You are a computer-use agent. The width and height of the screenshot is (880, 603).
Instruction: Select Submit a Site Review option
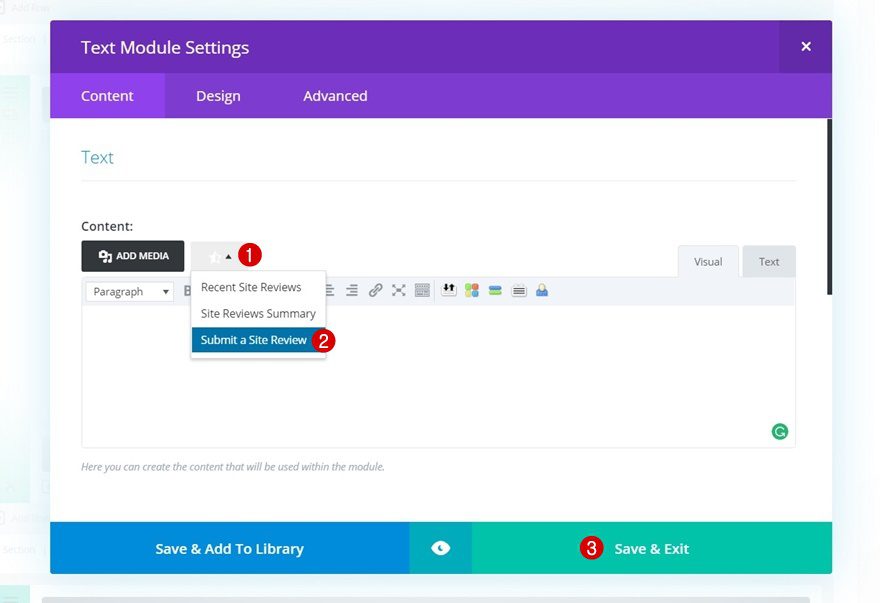pyautogui.click(x=254, y=340)
